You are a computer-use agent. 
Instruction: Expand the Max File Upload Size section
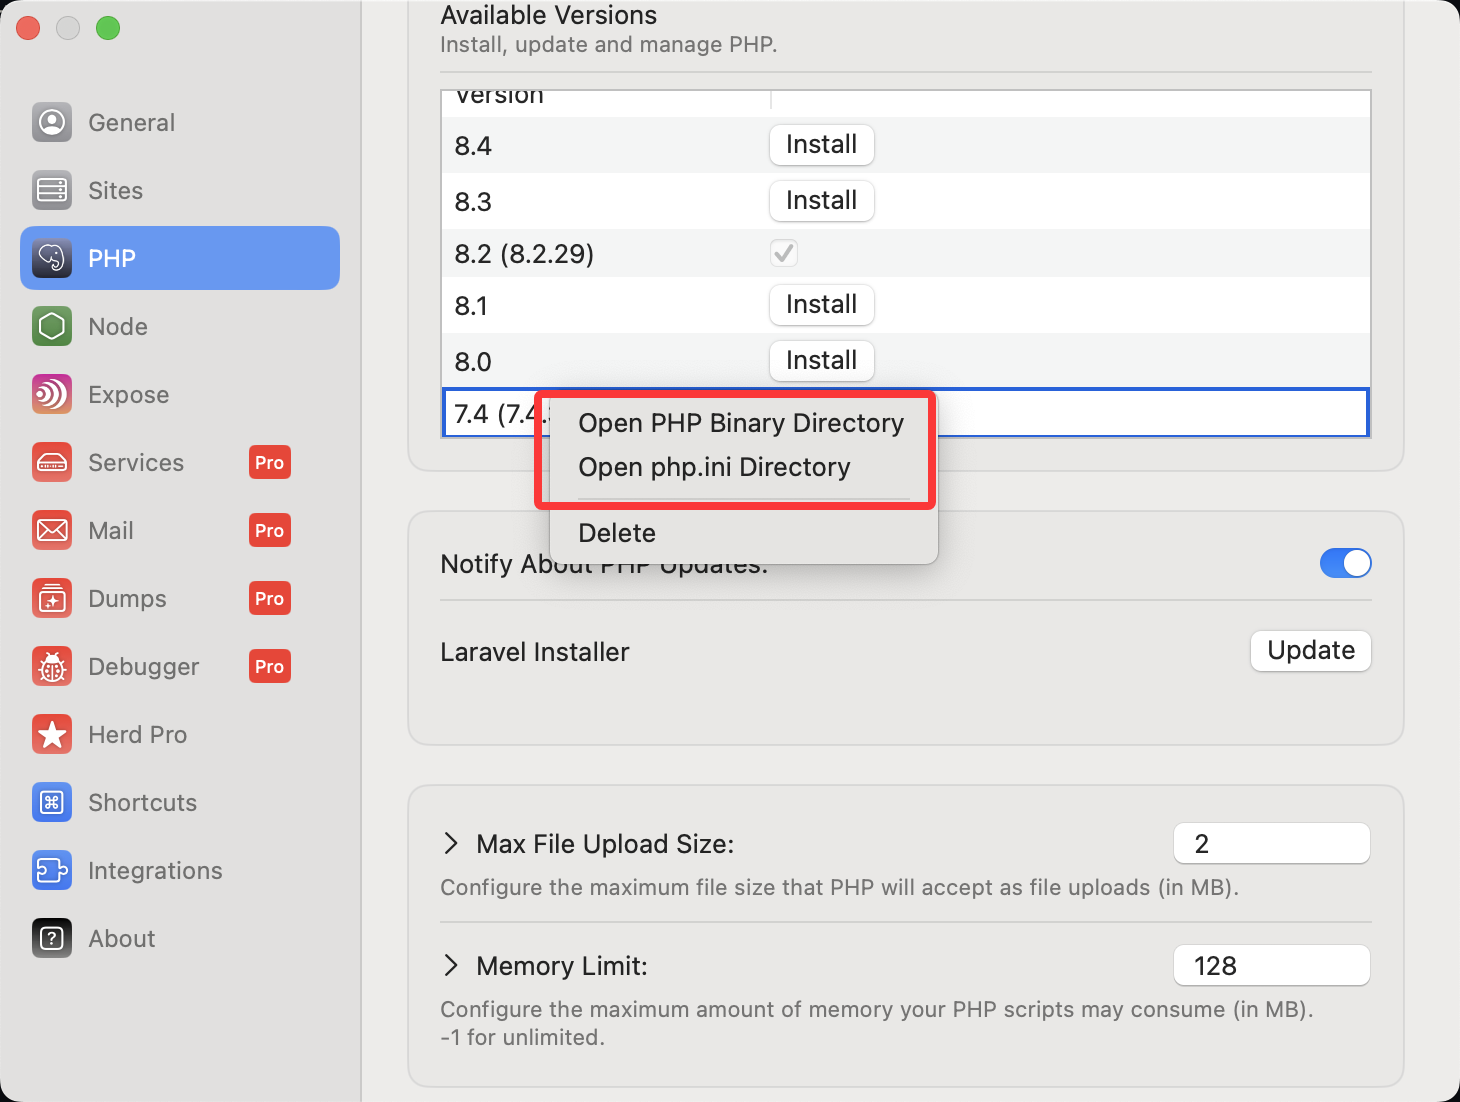pos(451,844)
